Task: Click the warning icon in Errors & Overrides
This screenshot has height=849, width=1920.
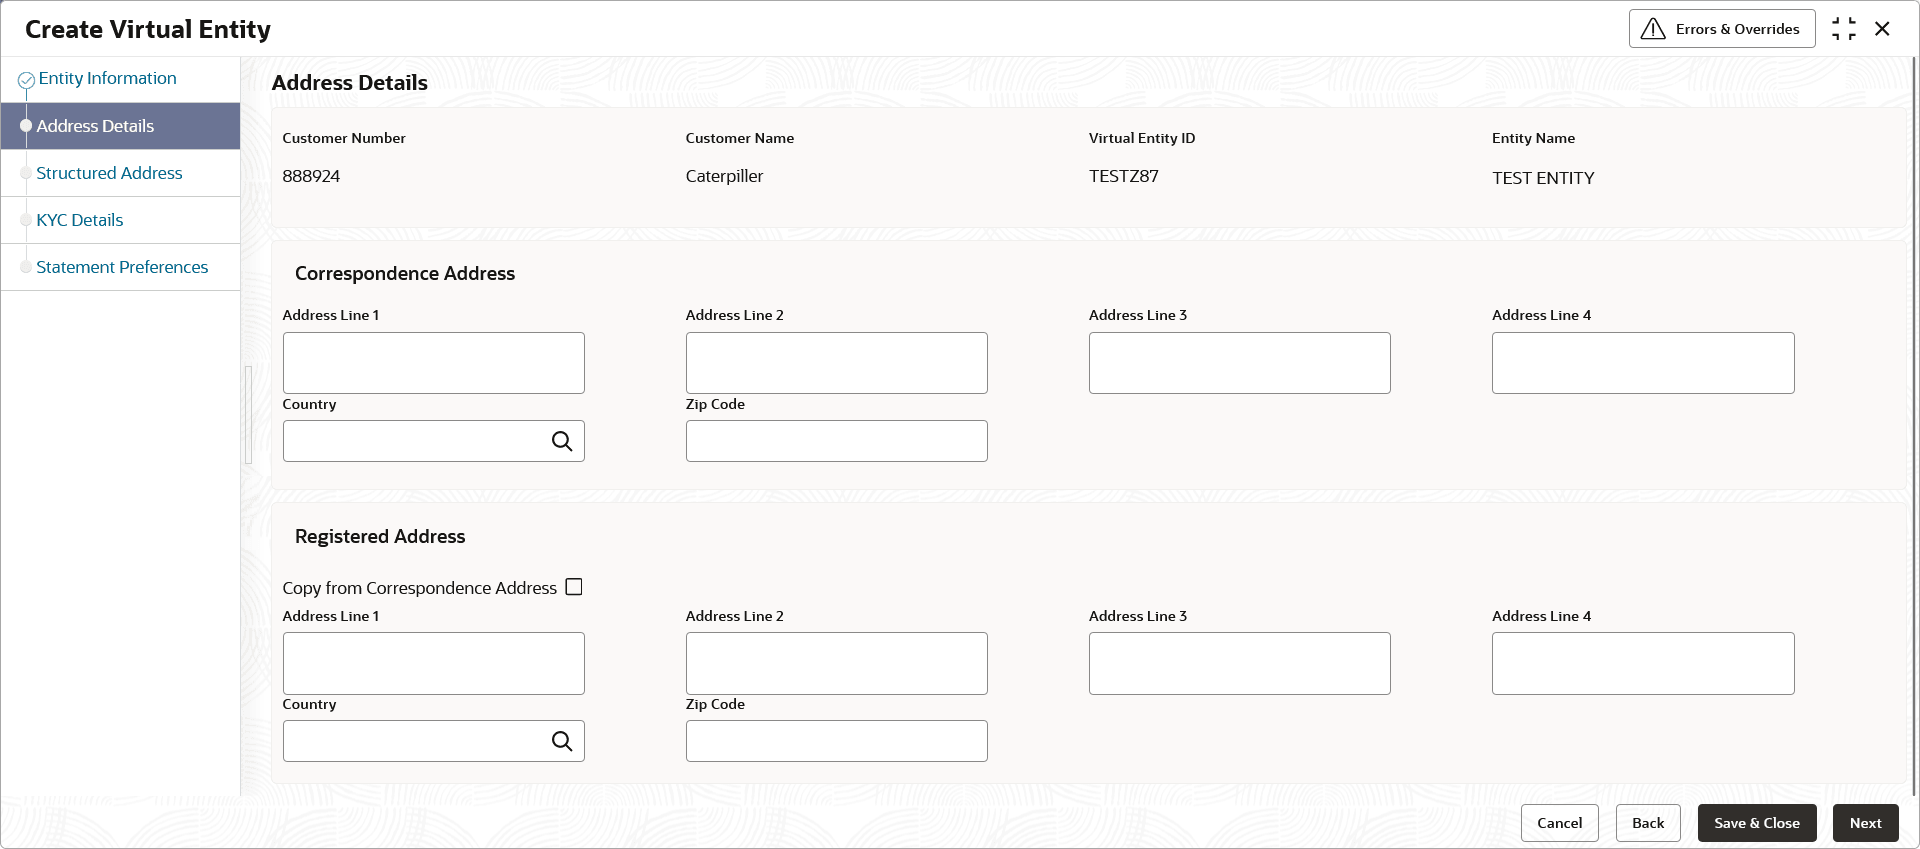Action: (1654, 29)
